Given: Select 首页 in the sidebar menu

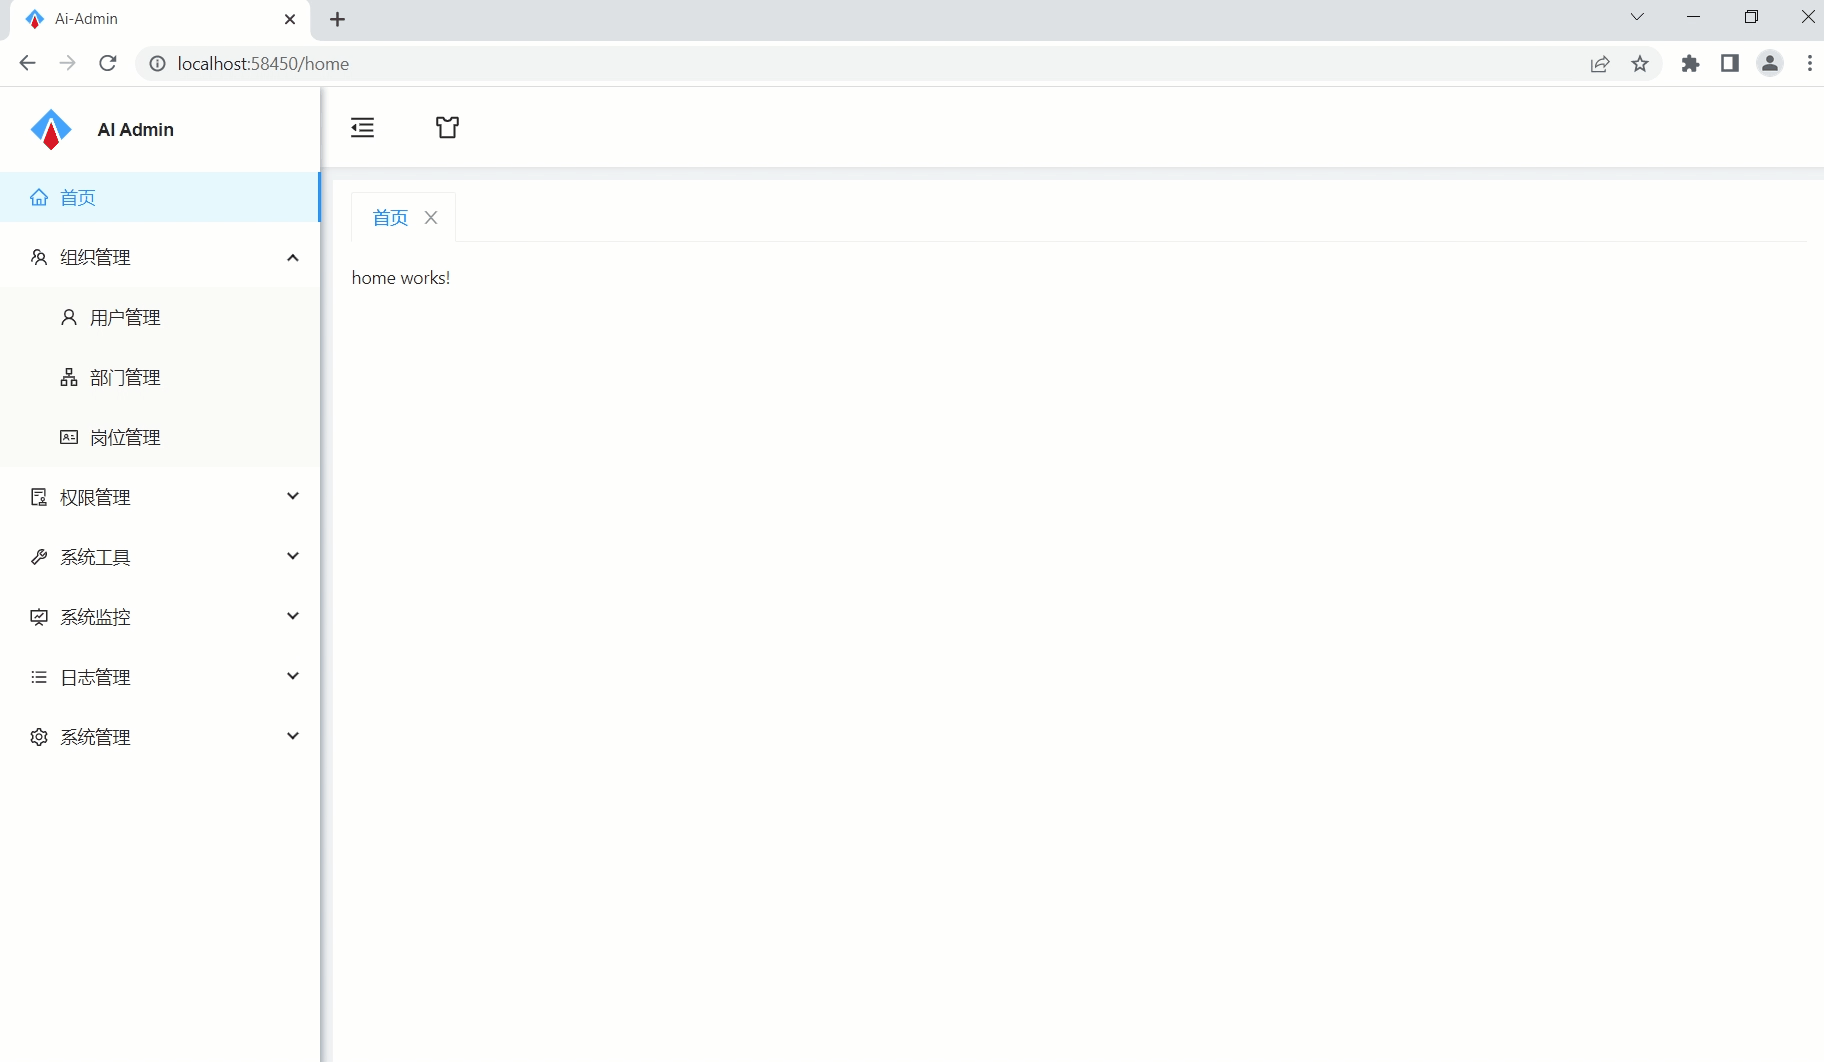Looking at the screenshot, I should 160,197.
